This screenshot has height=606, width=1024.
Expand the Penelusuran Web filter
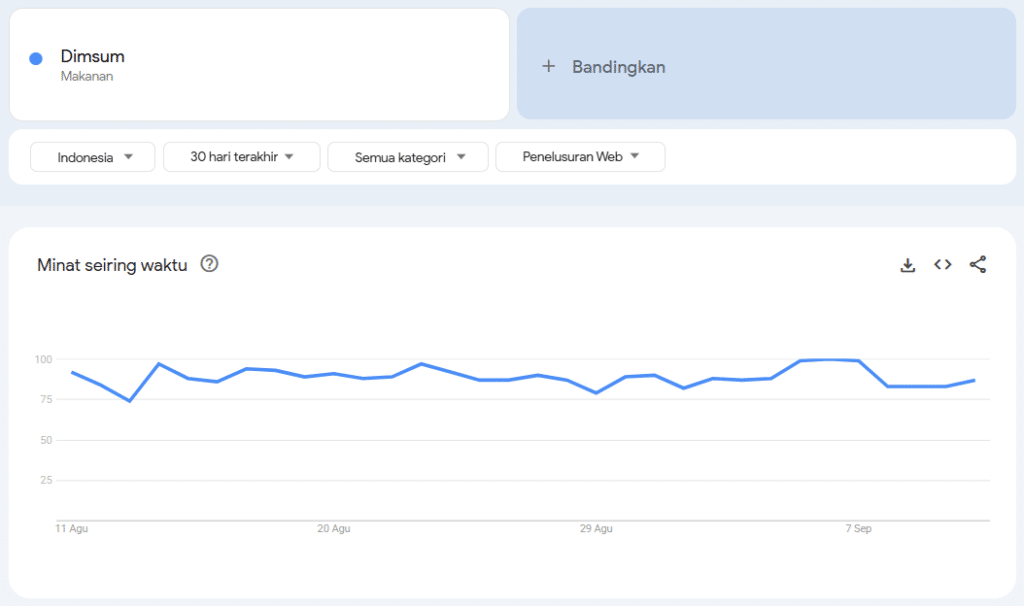580,157
